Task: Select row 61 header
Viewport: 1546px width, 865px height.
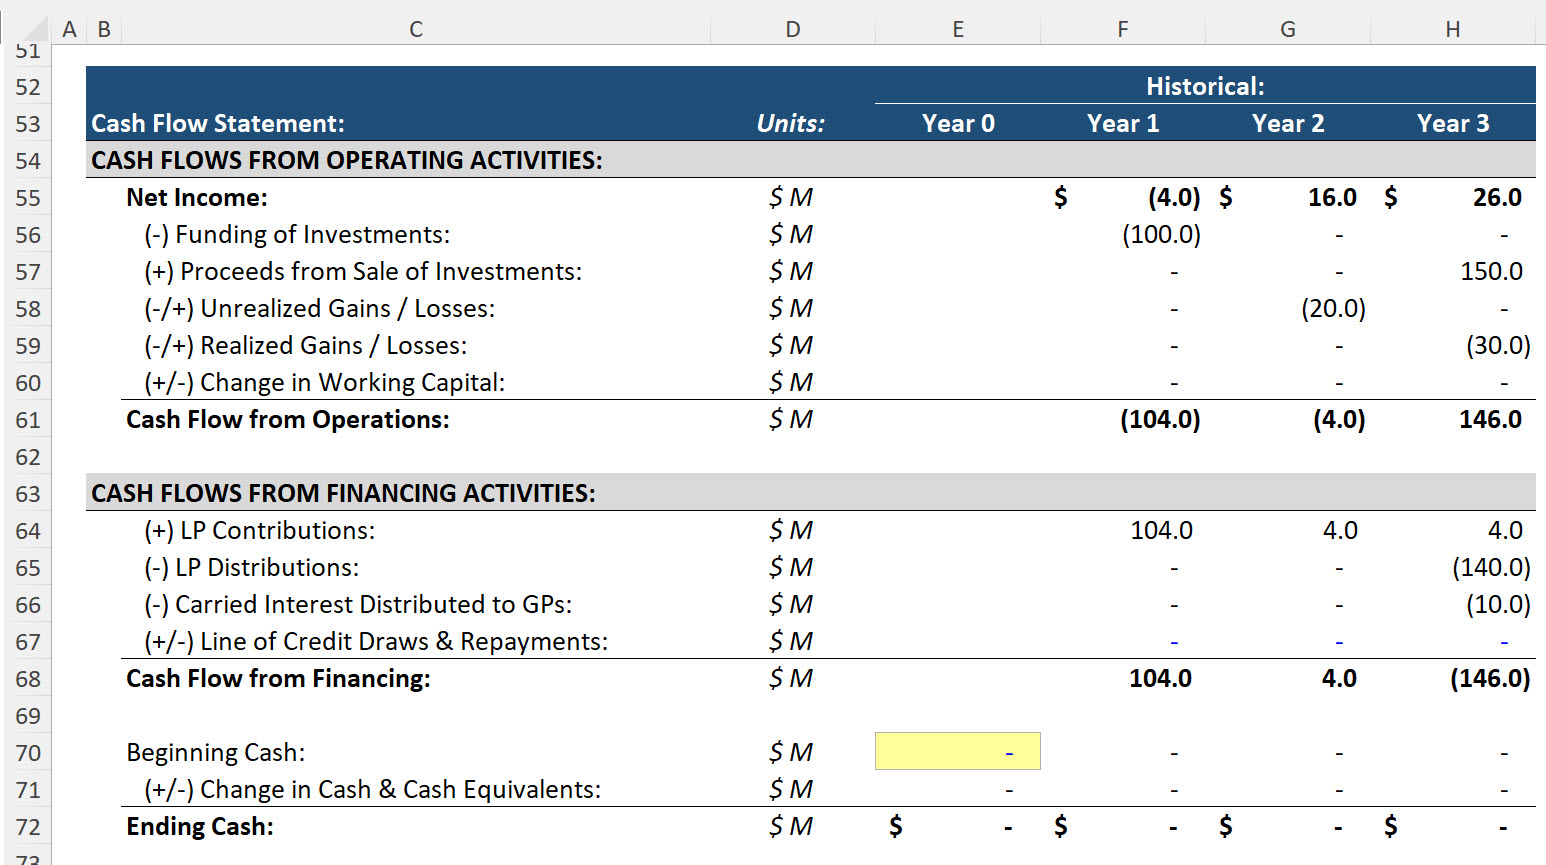Action: [28, 420]
